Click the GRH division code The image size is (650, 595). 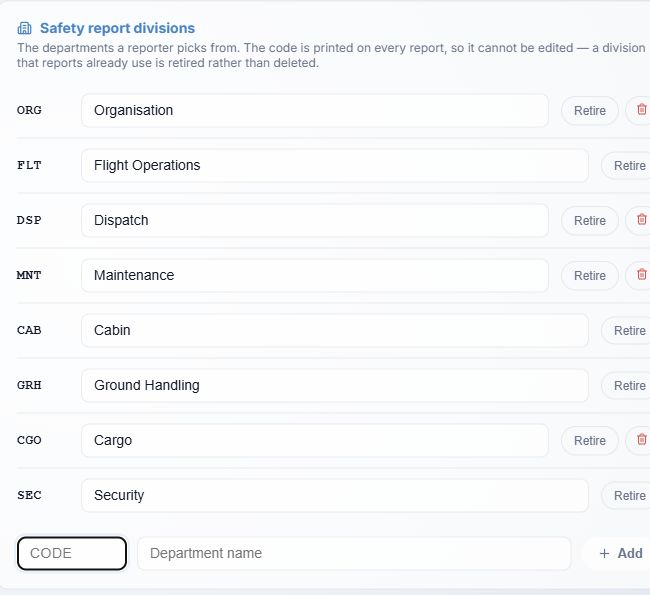coord(29,385)
